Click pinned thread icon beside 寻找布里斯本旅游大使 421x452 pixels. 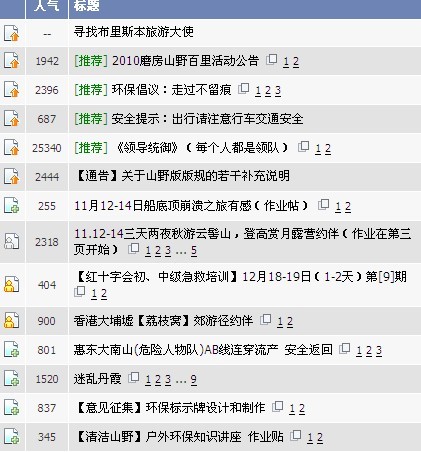click(x=11, y=33)
